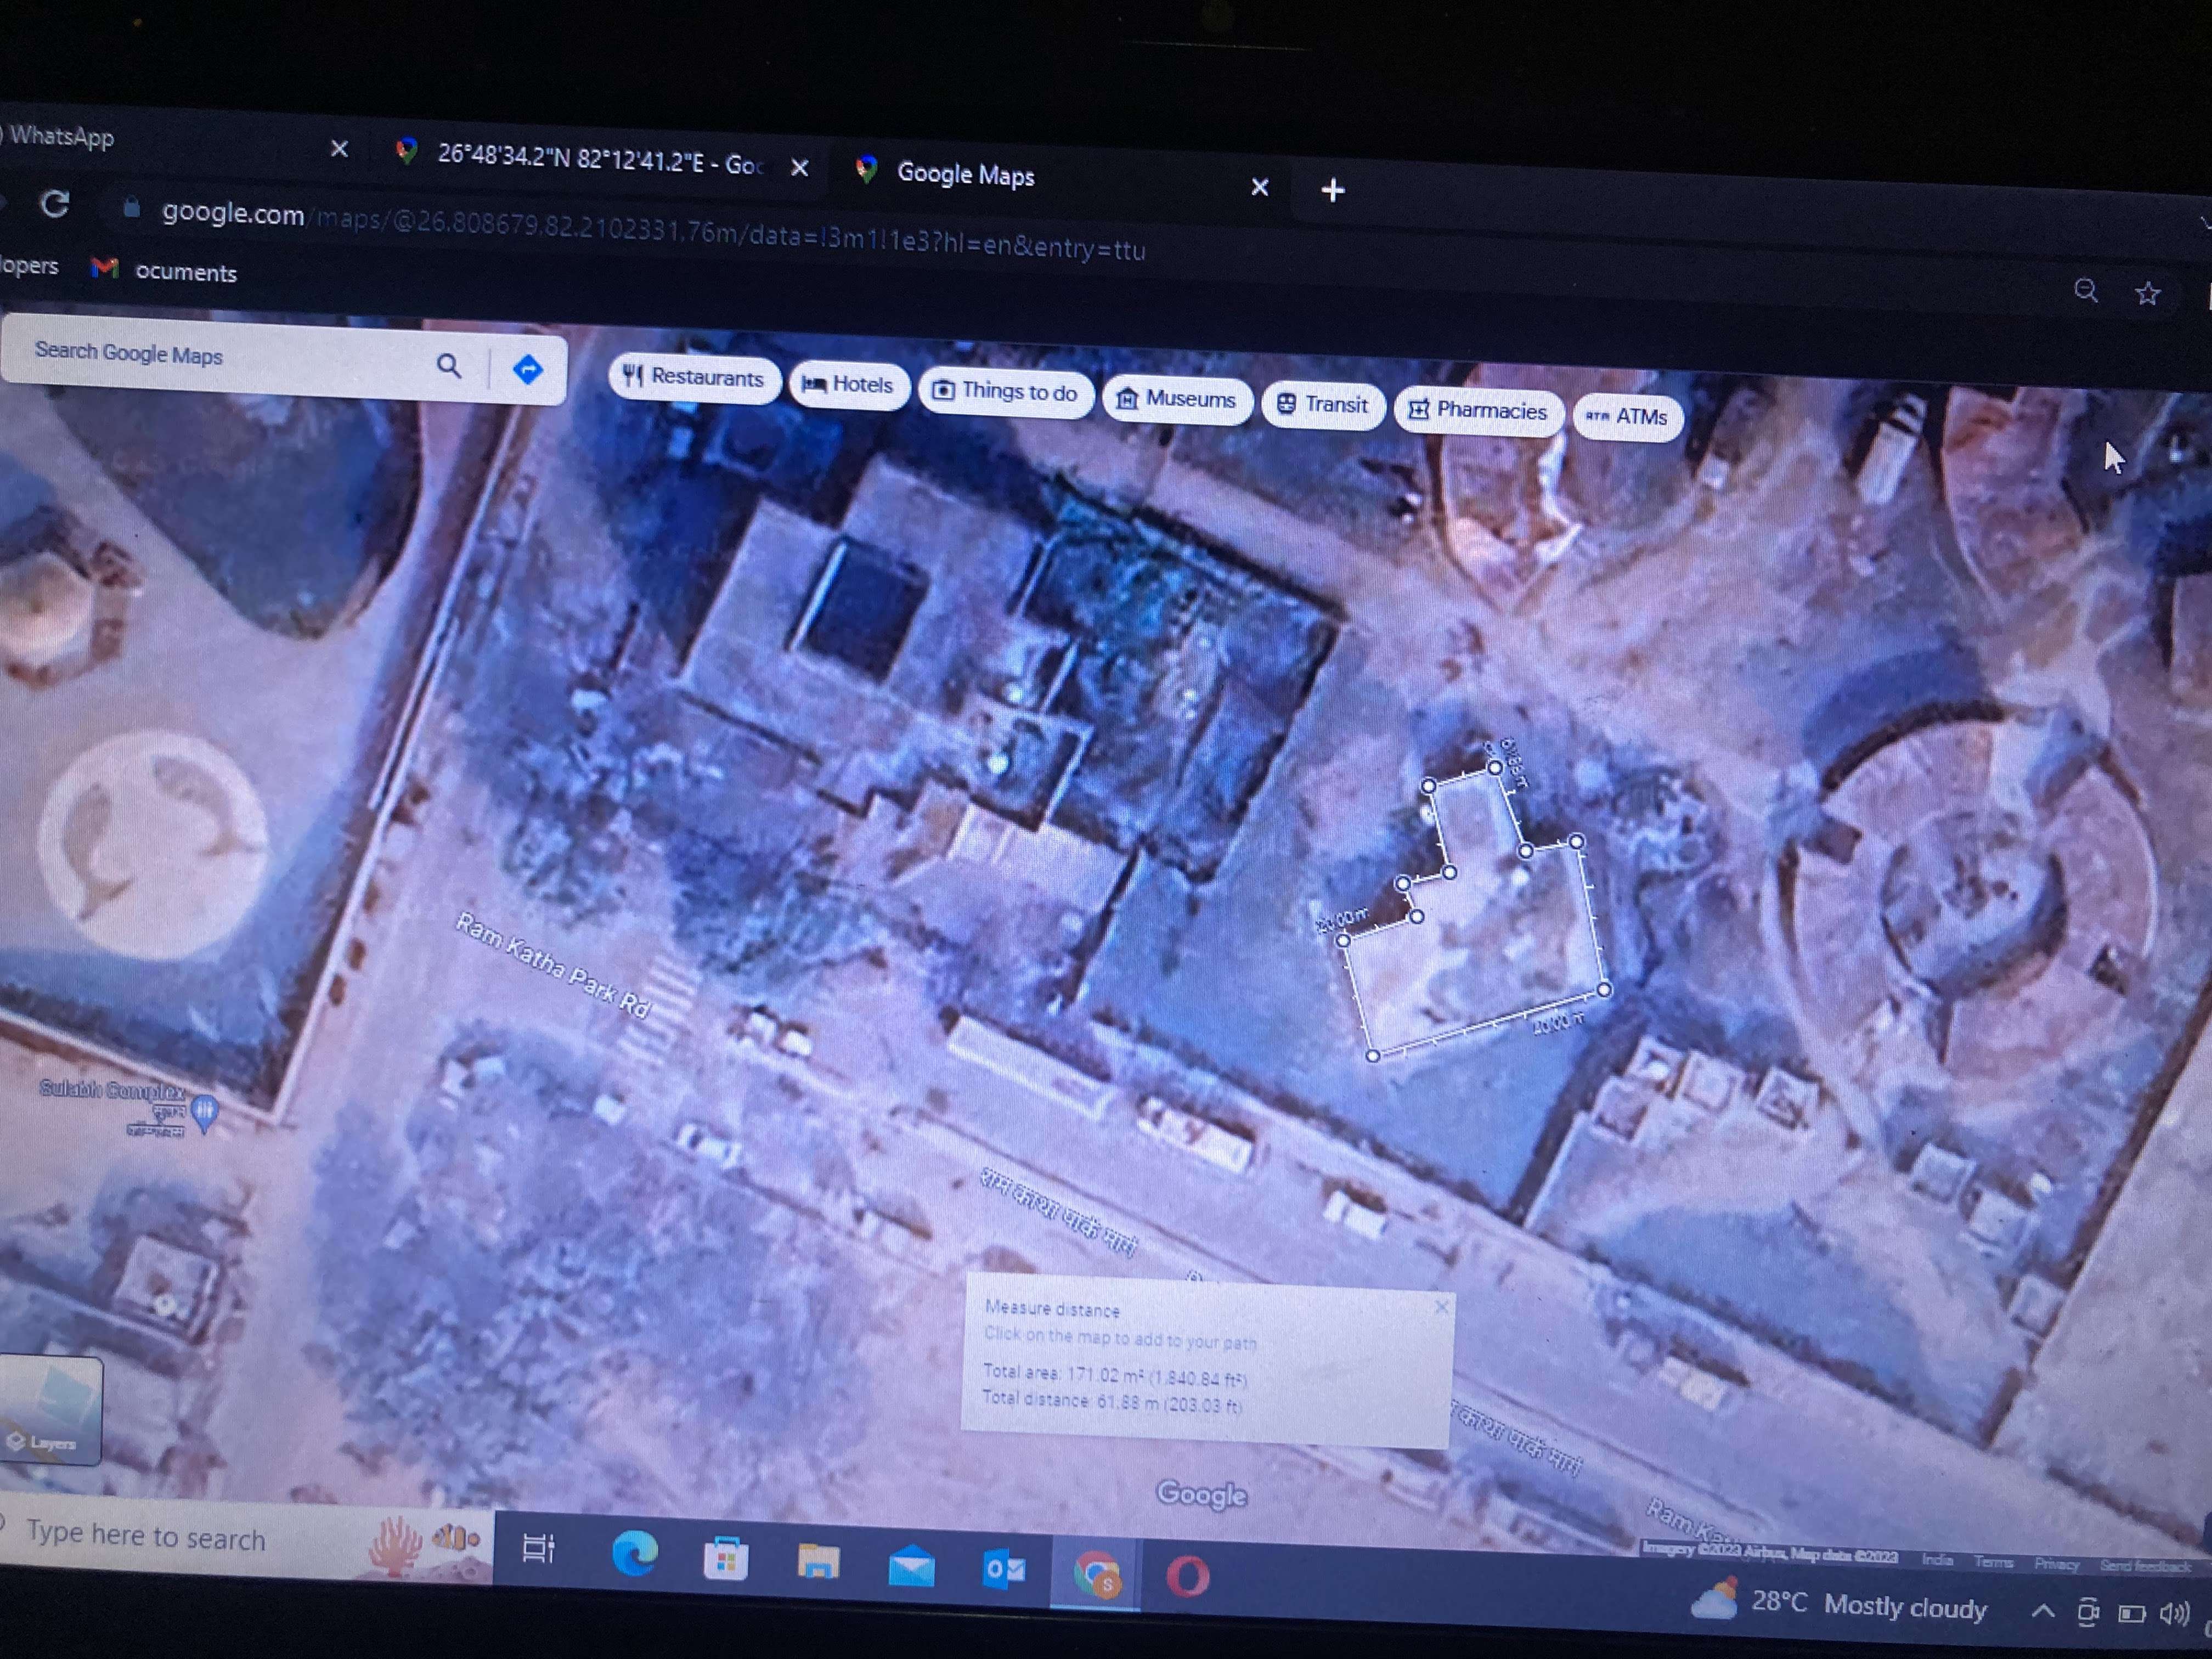Click the Chrome icon in the taskbar

pos(1096,1575)
